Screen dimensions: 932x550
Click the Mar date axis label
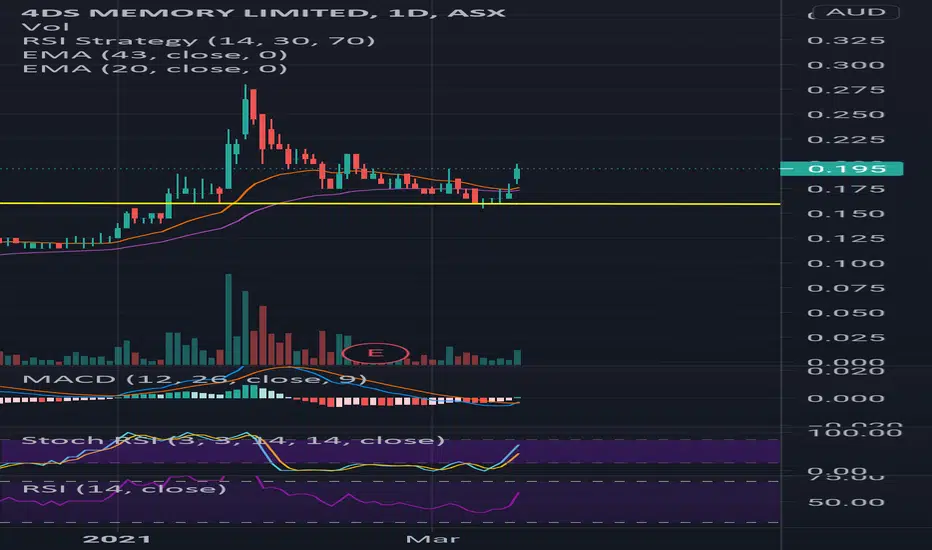click(x=432, y=539)
